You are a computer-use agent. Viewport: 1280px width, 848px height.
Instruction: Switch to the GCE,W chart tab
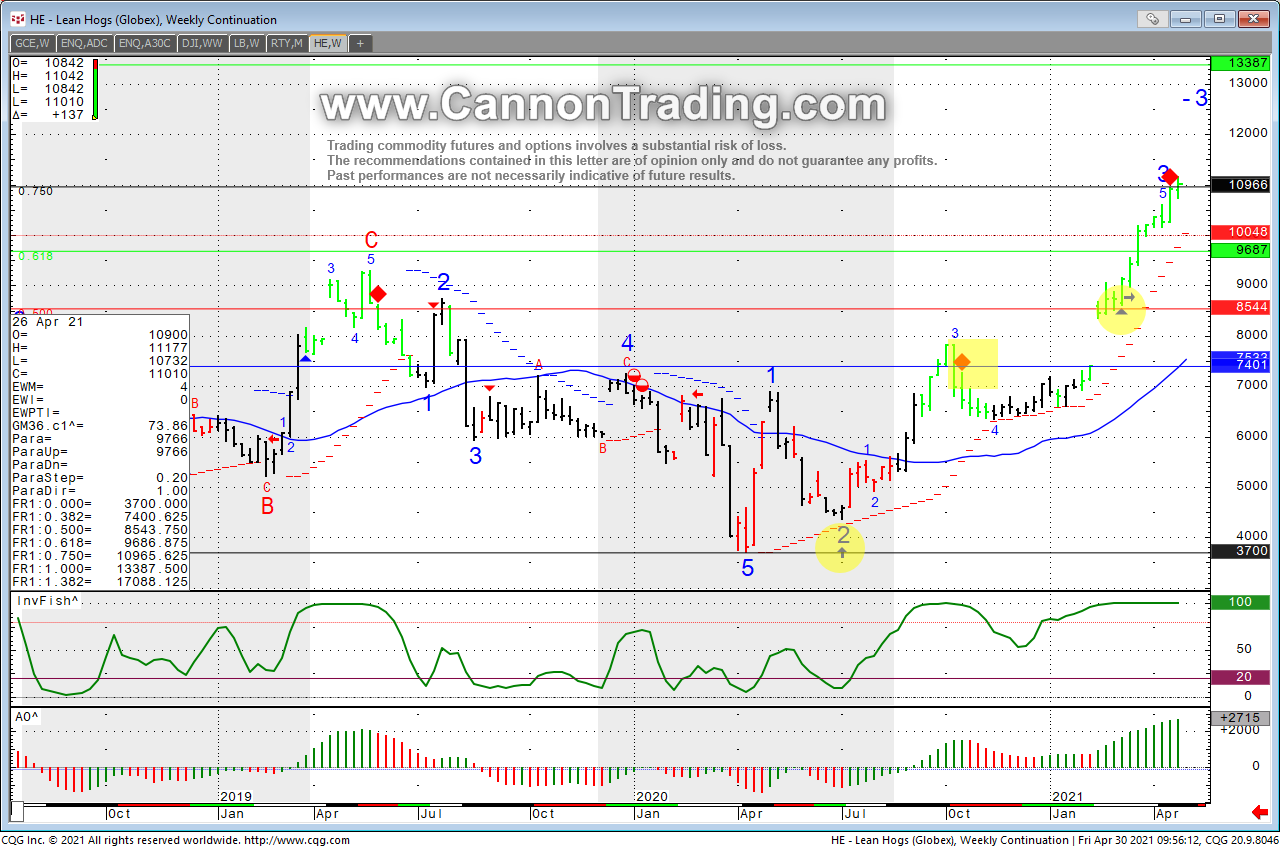(x=33, y=43)
